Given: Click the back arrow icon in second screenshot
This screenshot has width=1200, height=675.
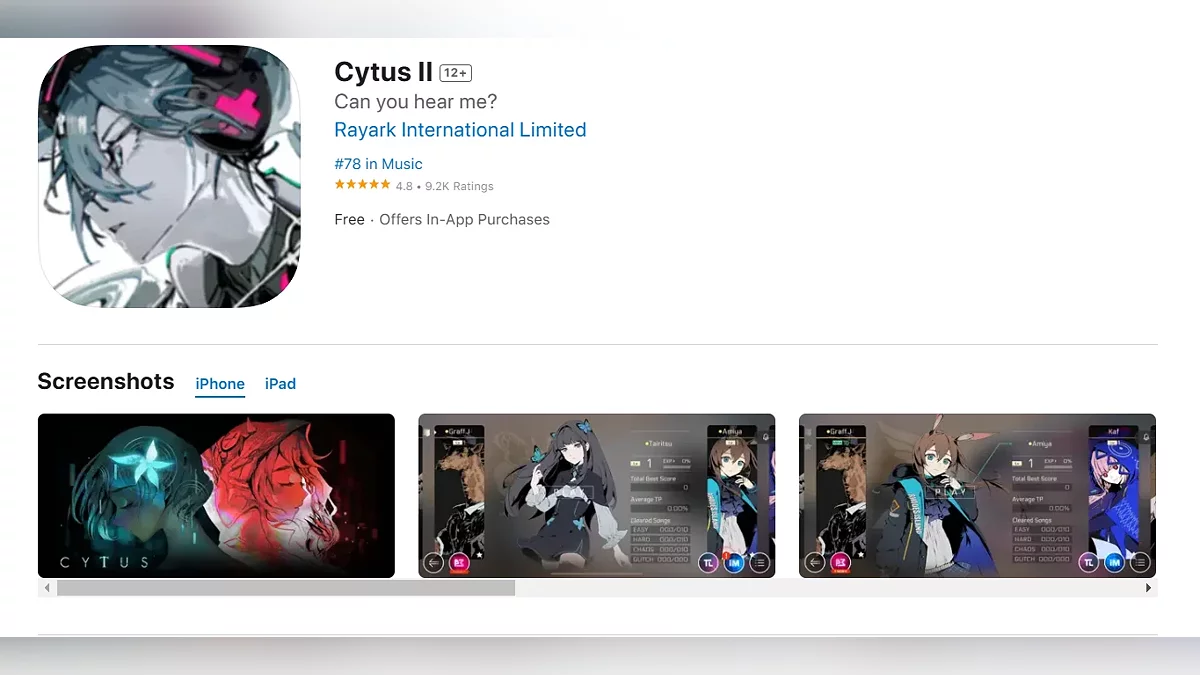Looking at the screenshot, I should pos(434,563).
